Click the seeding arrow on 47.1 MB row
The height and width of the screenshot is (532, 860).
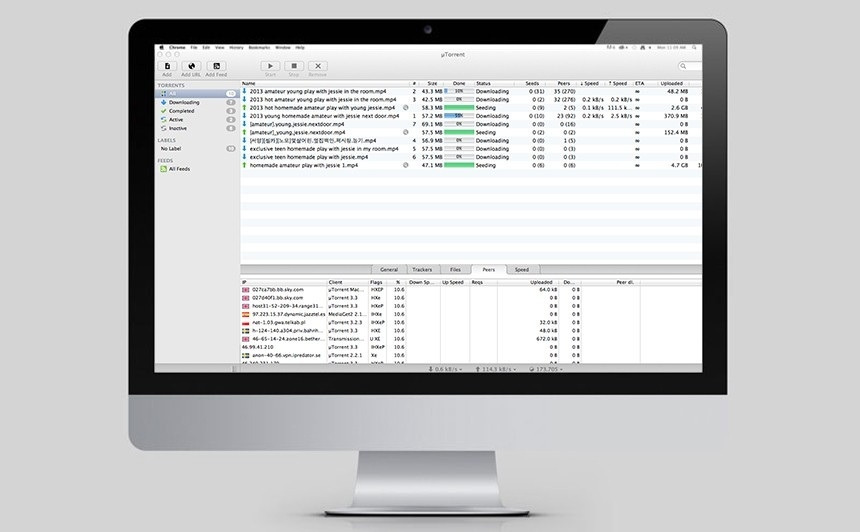pos(245,165)
